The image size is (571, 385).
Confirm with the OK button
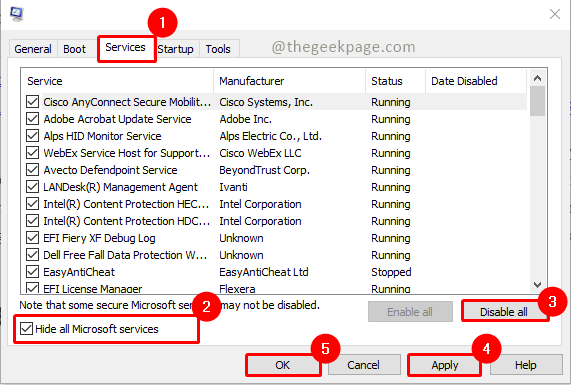tap(283, 365)
